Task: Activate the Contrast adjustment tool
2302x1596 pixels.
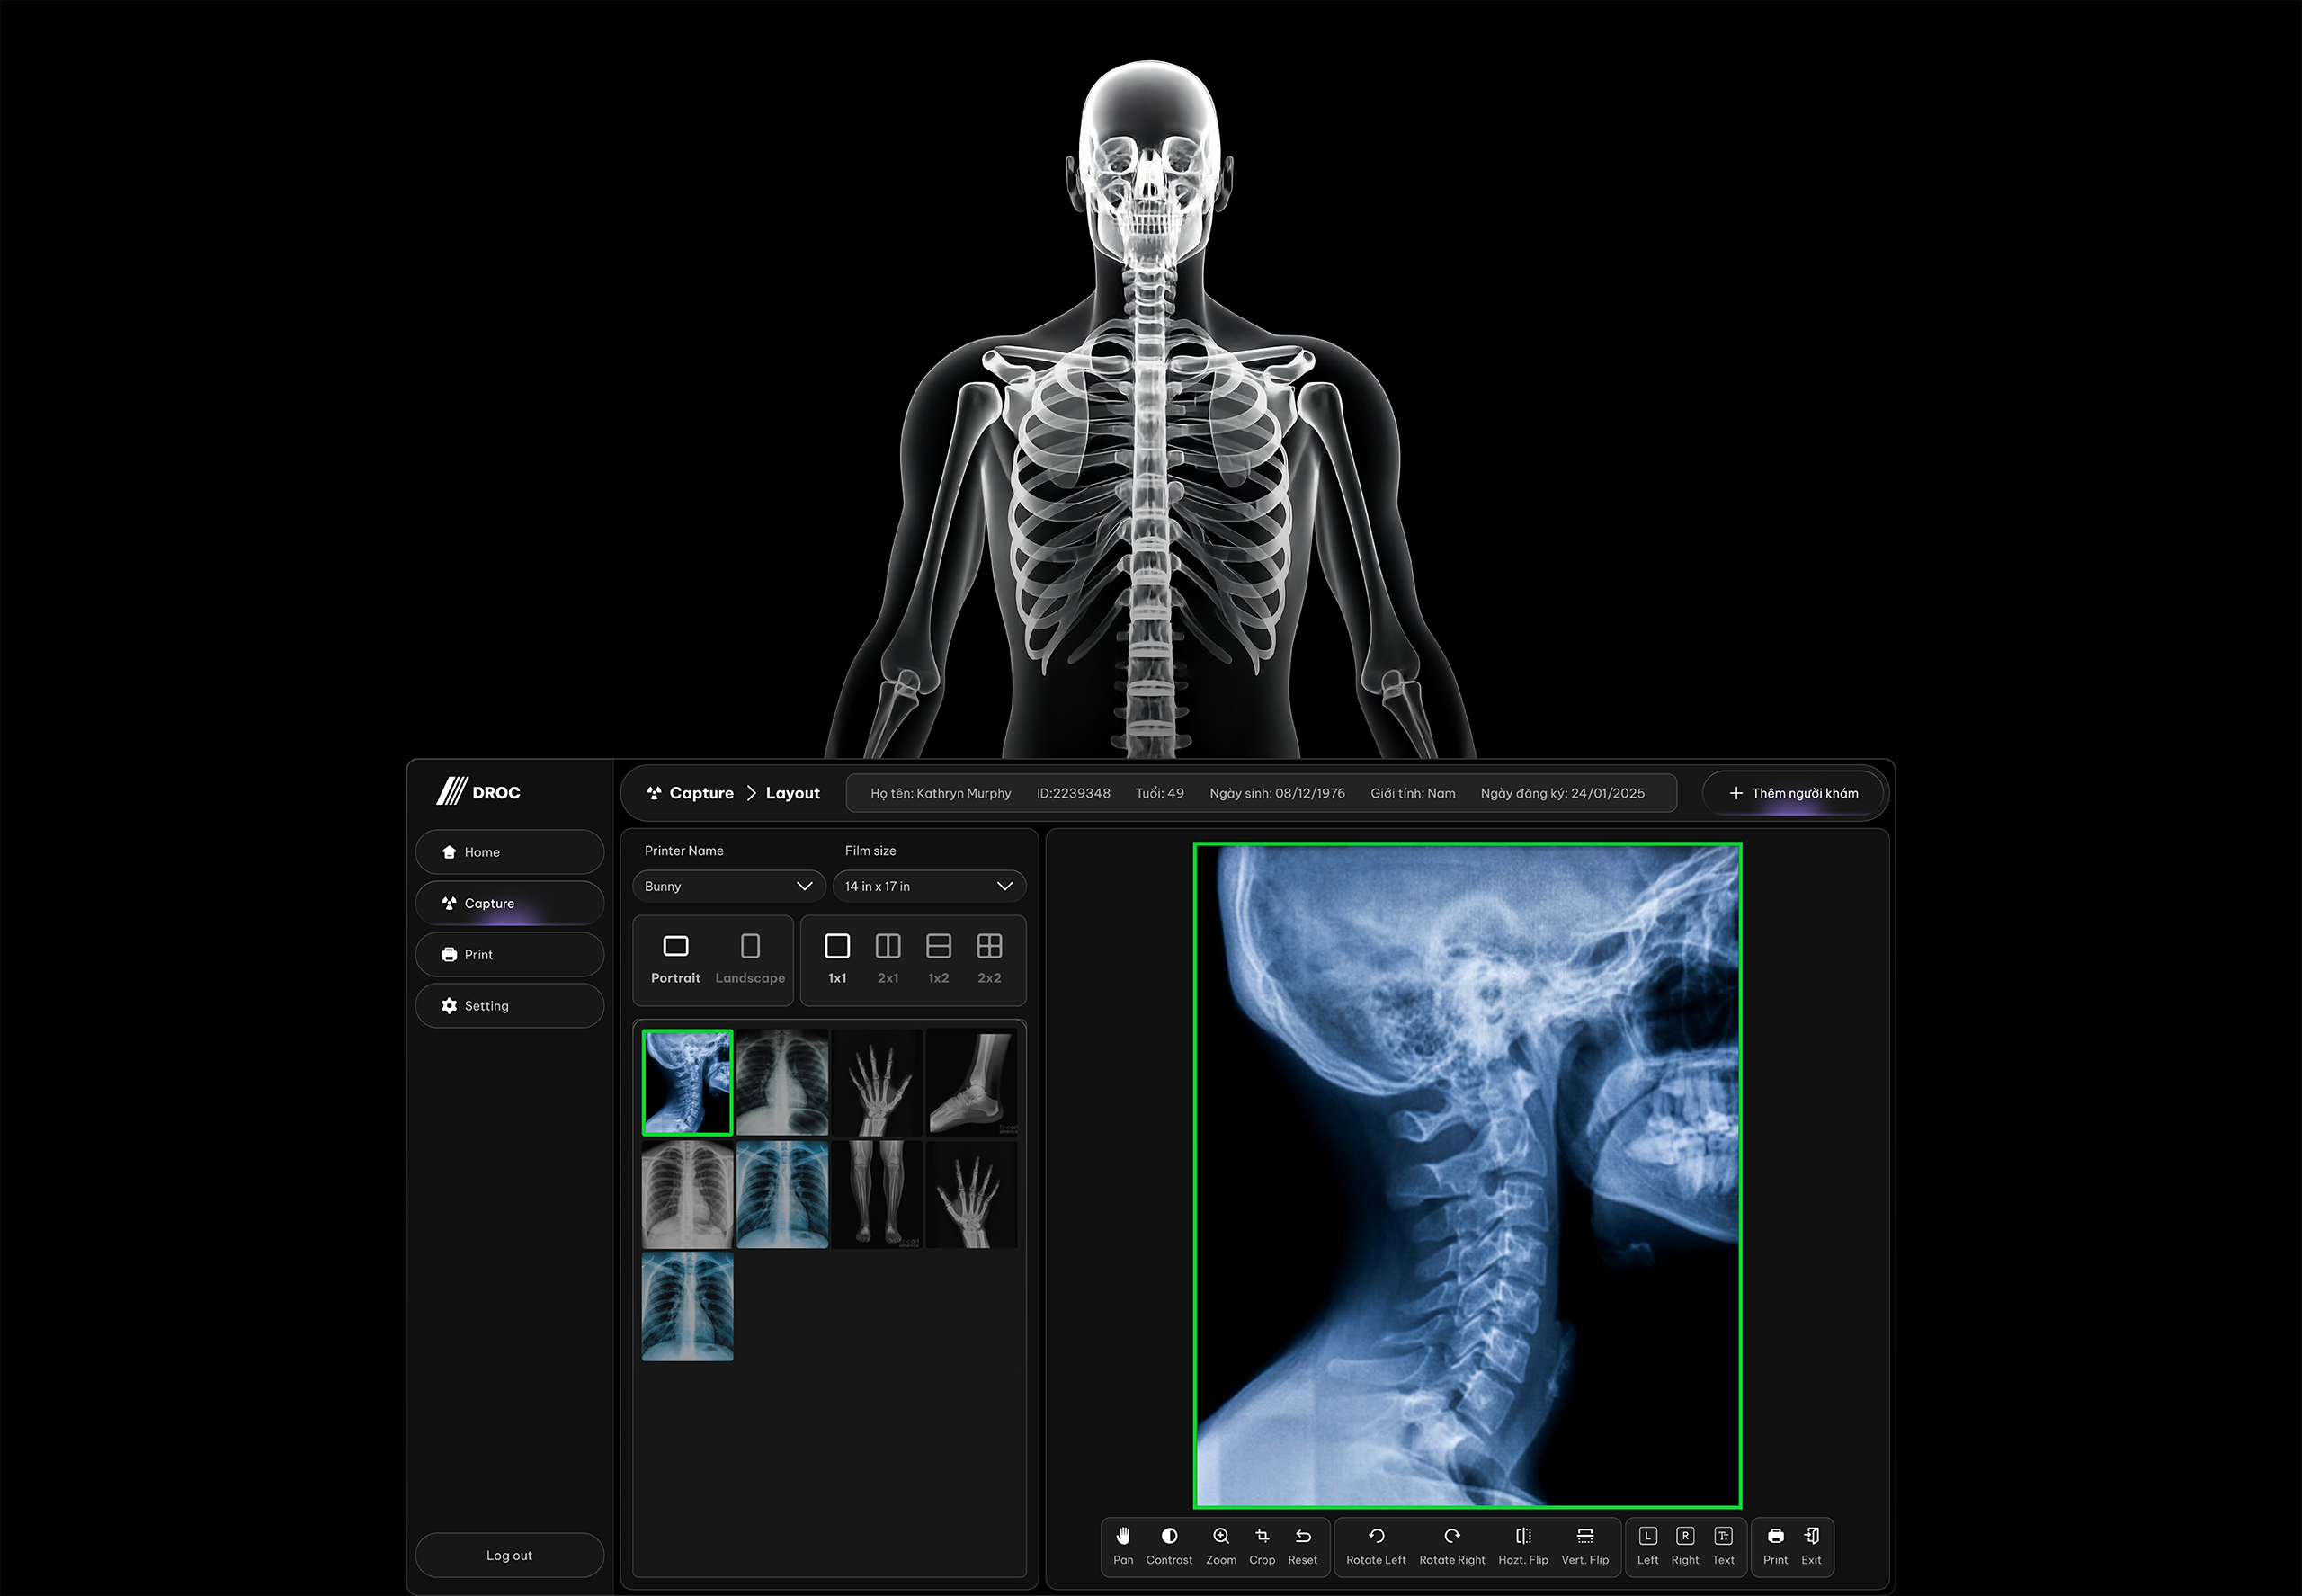Action: point(1169,1544)
